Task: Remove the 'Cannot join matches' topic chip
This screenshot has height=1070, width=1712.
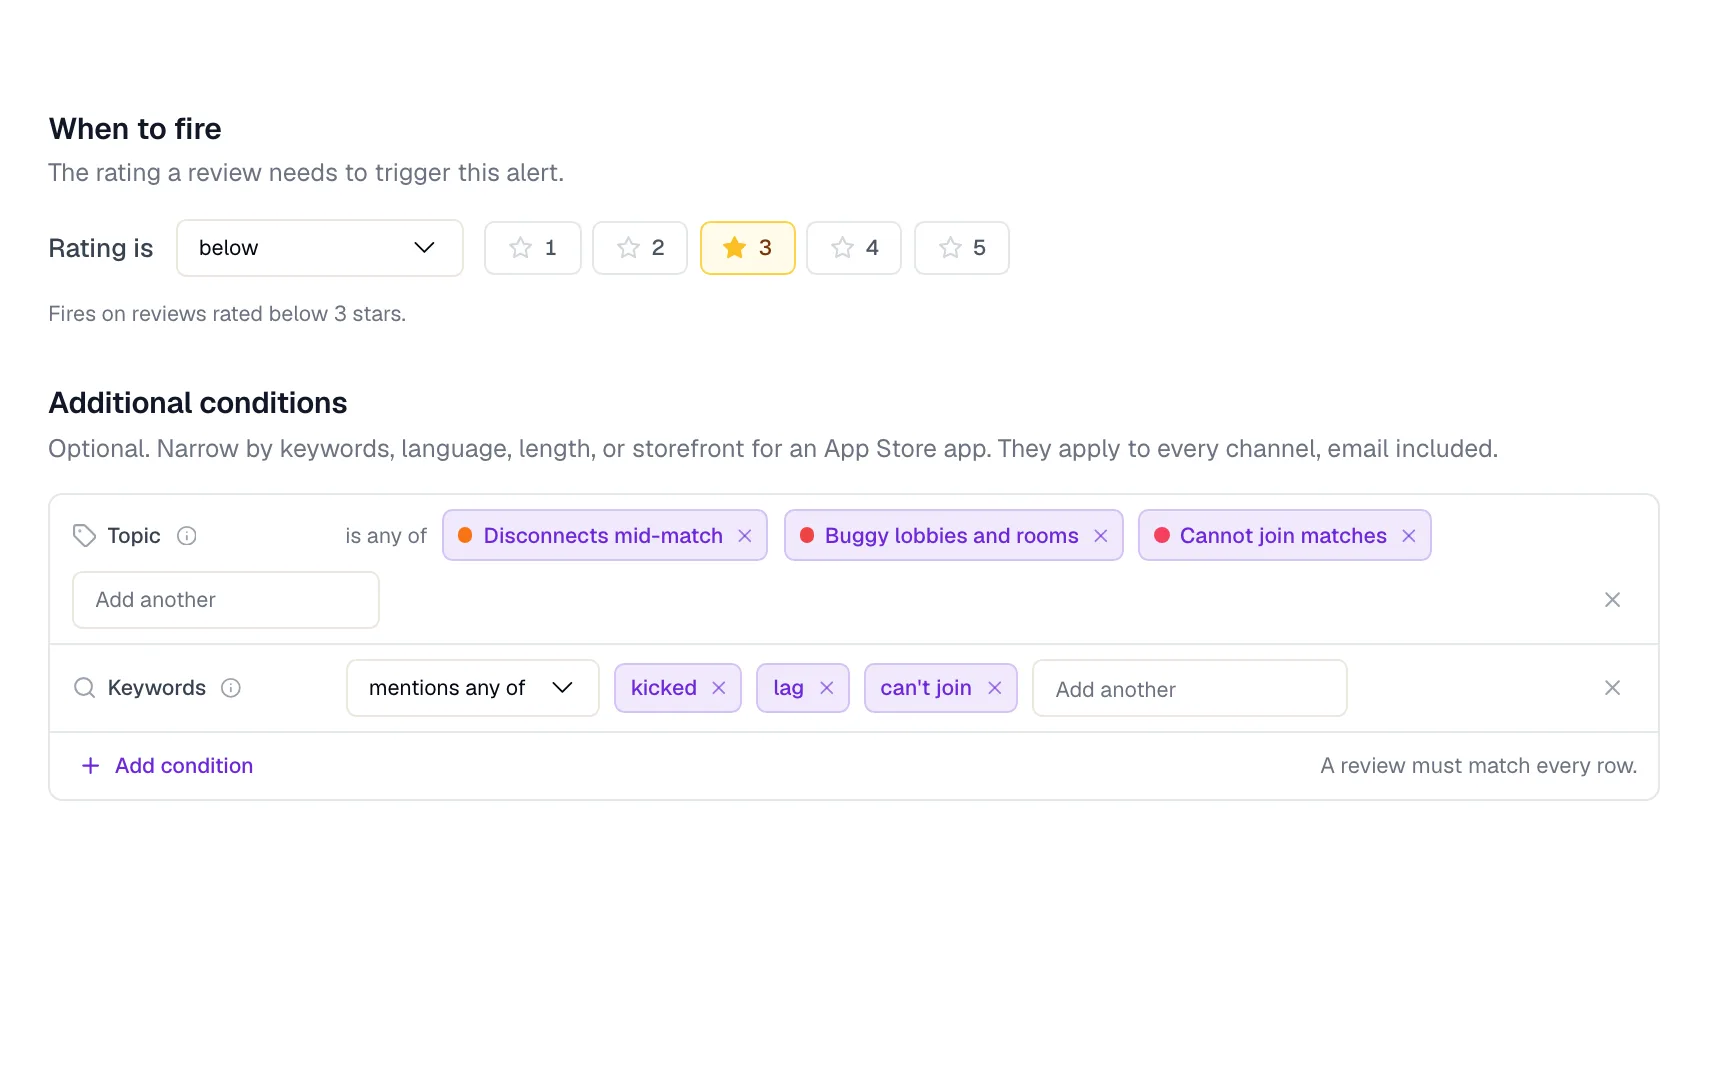Action: click(x=1409, y=536)
